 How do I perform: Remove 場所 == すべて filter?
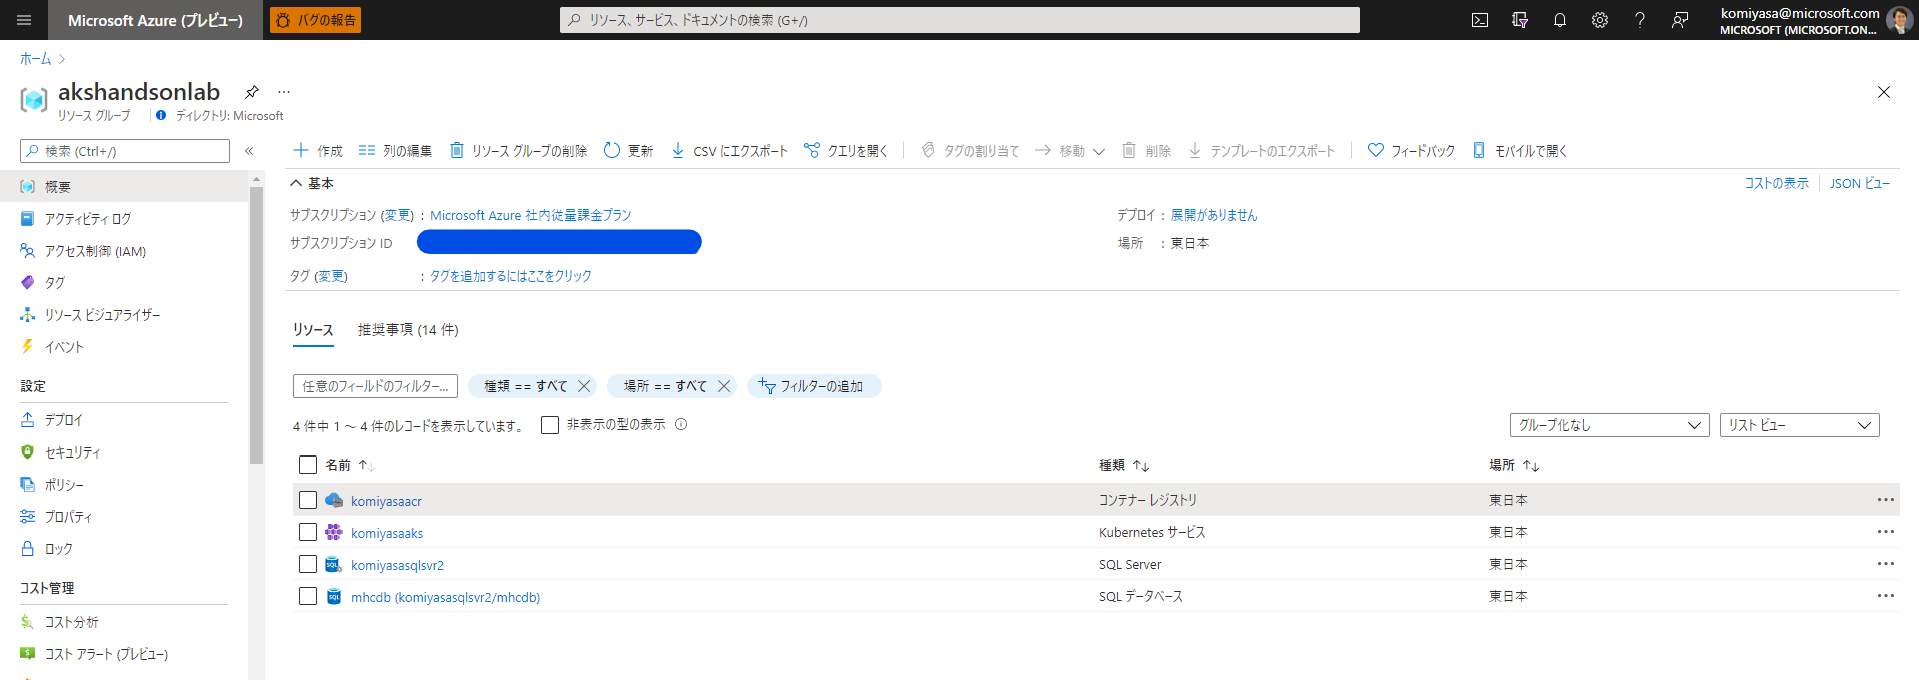724,386
